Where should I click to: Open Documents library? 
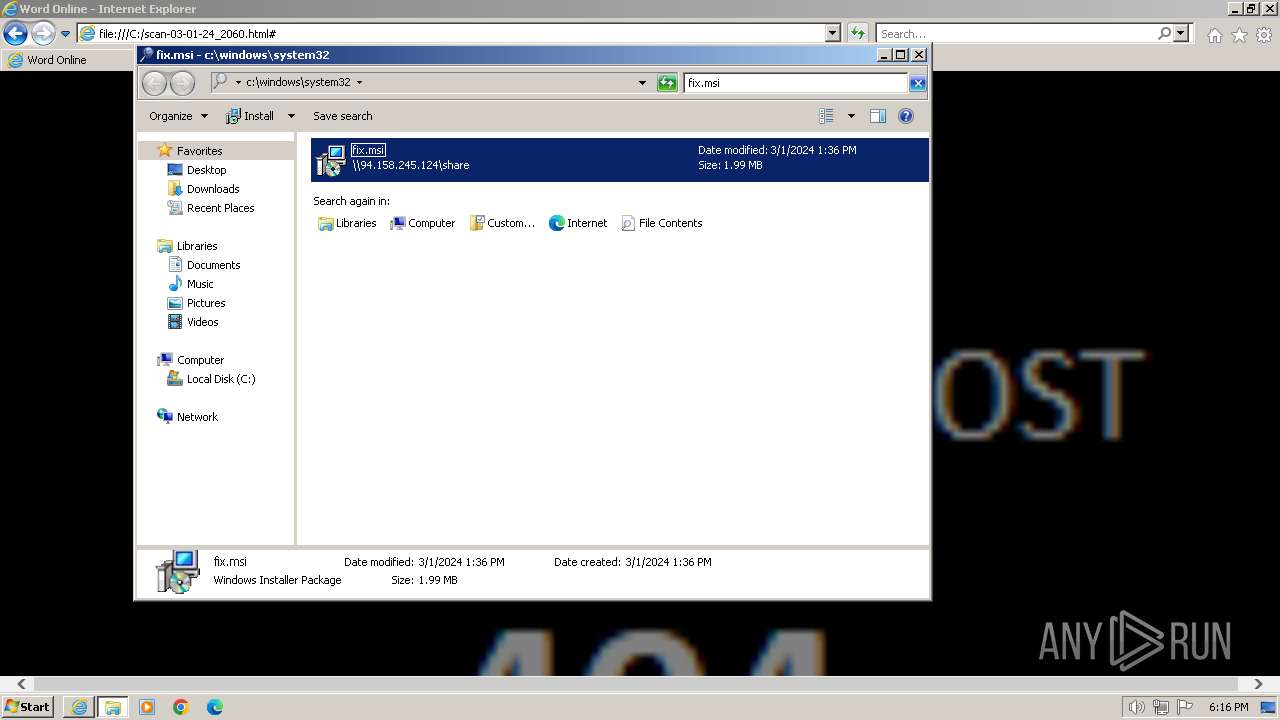pyautogui.click(x=213, y=265)
